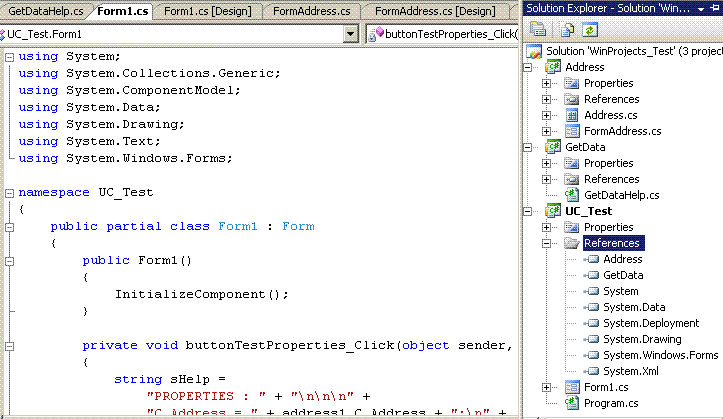Open the Form1.cs [Design] tab
The width and height of the screenshot is (723, 419).
pos(207,11)
